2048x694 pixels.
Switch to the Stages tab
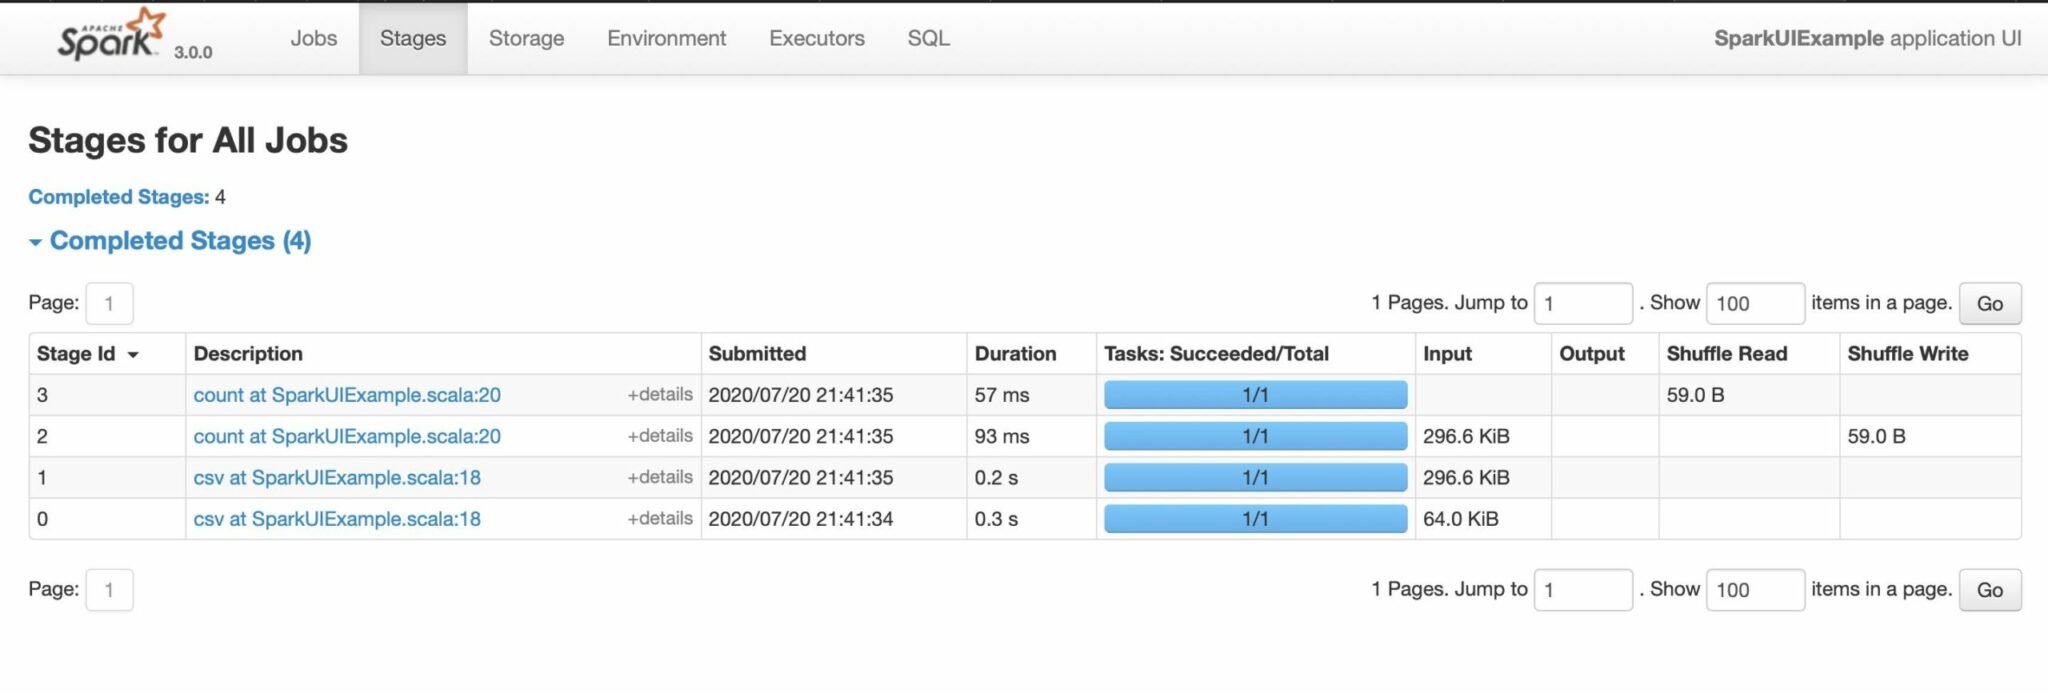click(x=413, y=38)
